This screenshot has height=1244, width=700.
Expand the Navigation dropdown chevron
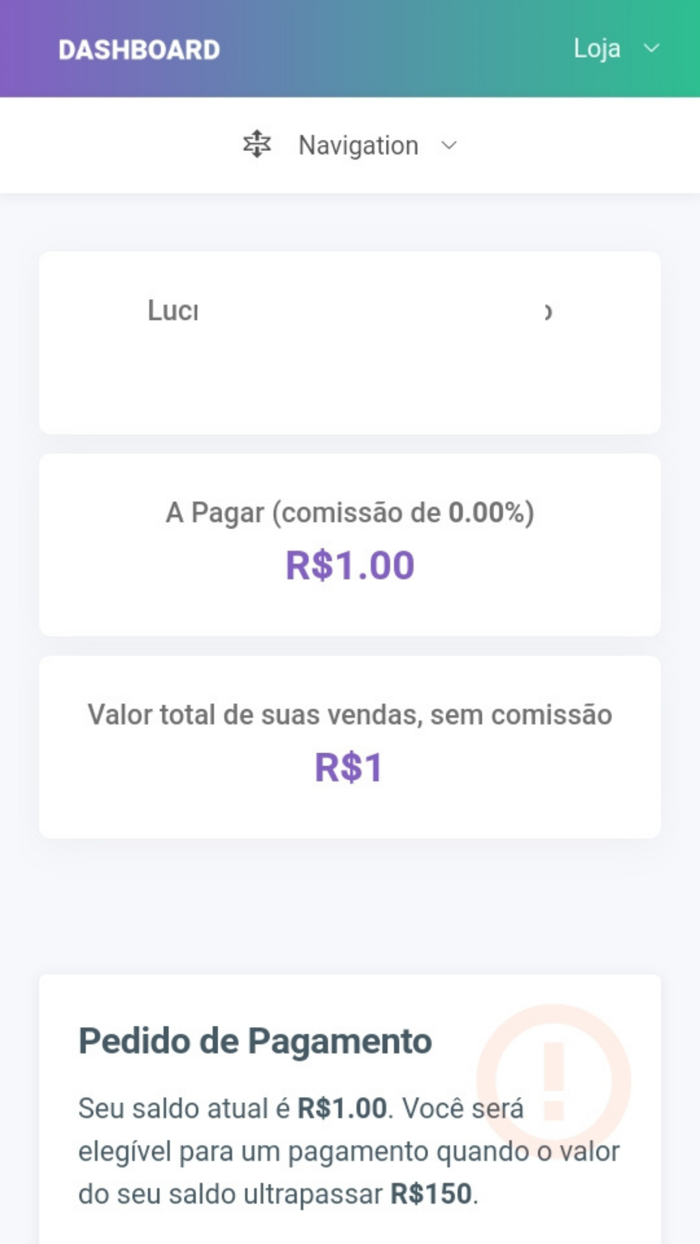pyautogui.click(x=449, y=146)
